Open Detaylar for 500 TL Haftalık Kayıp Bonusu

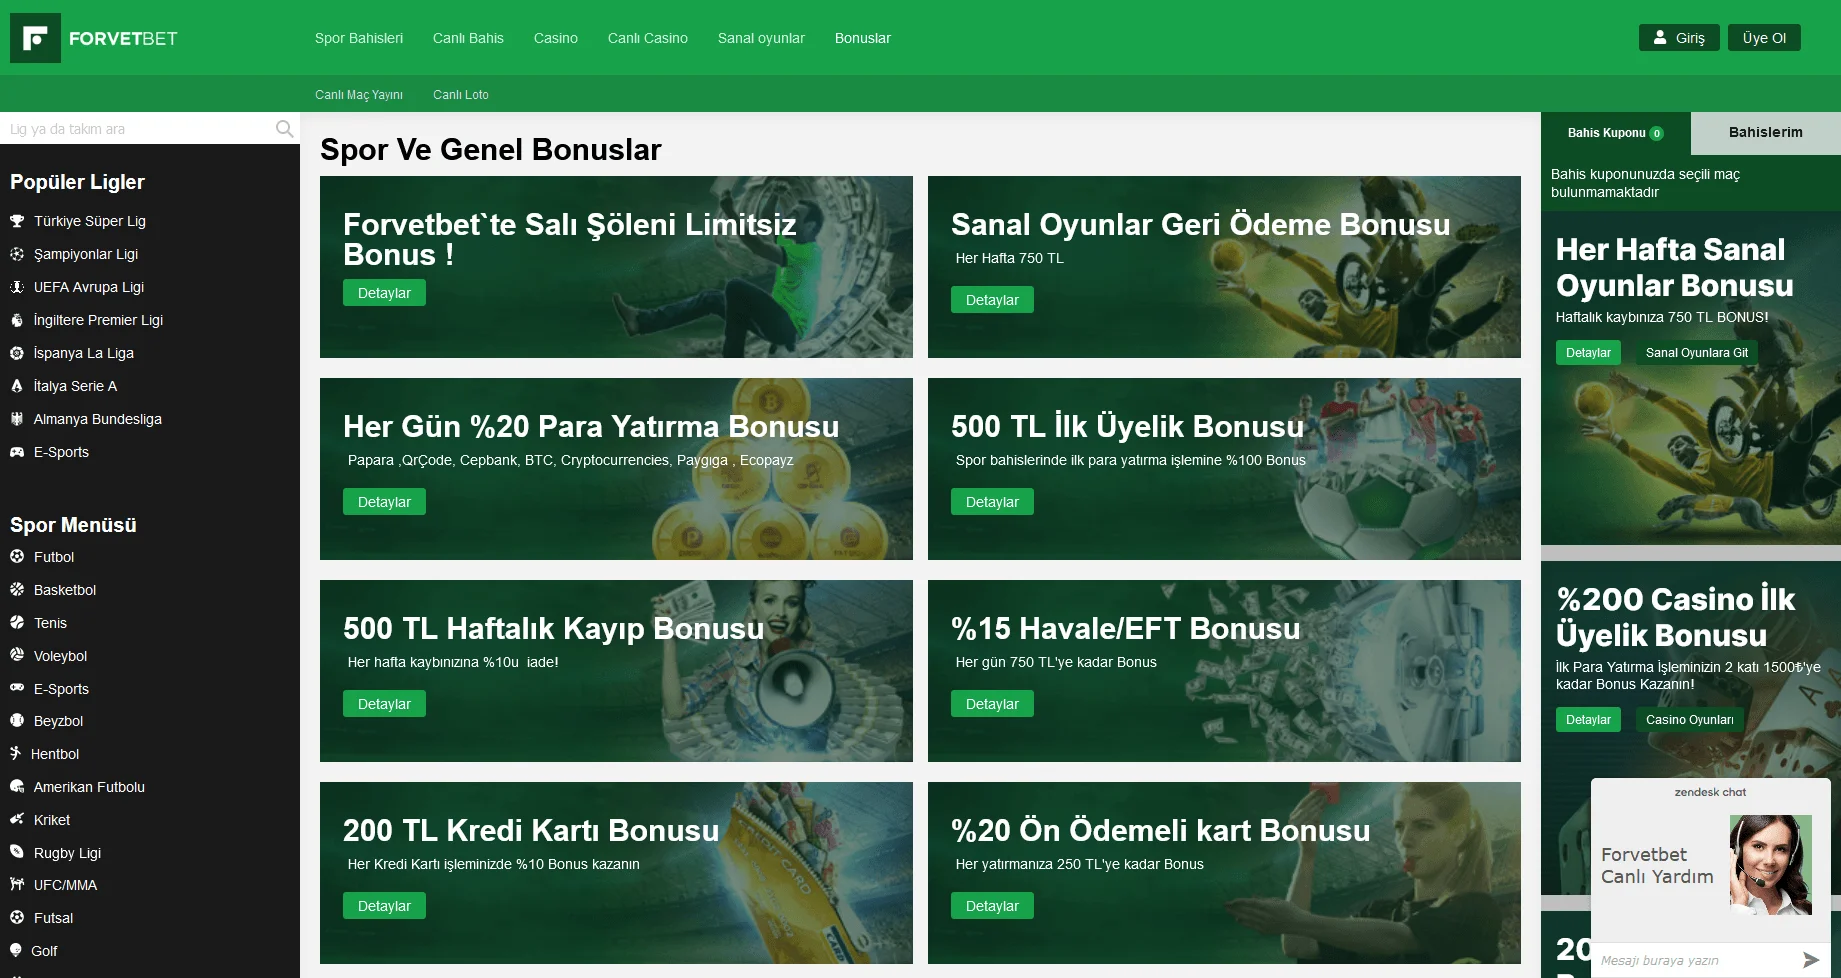pyautogui.click(x=384, y=704)
